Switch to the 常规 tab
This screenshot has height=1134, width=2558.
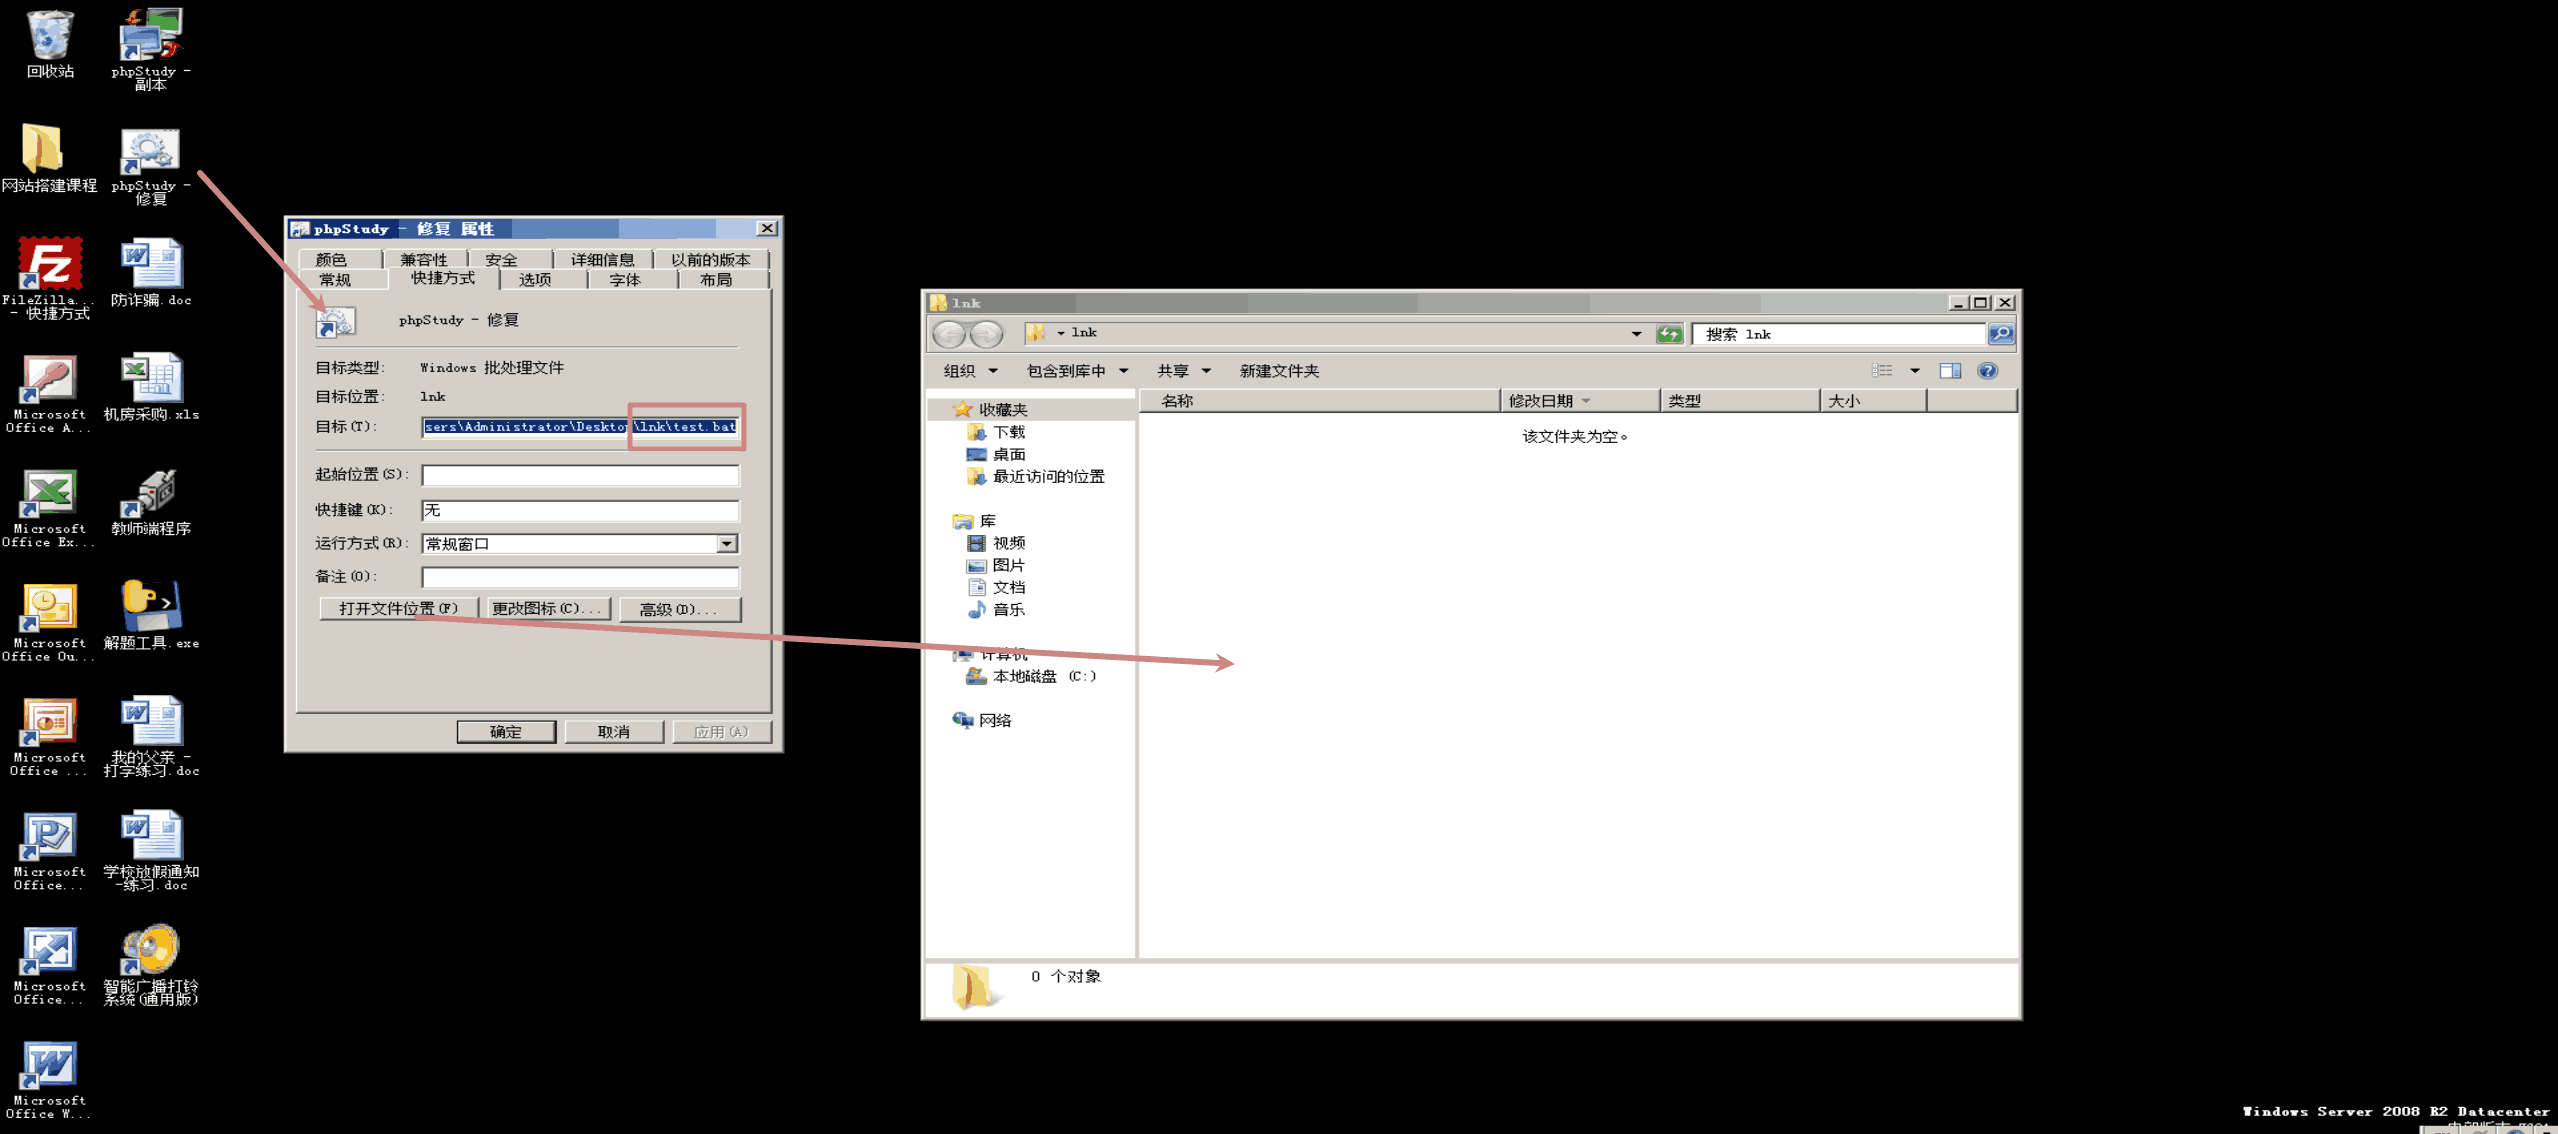pos(335,280)
